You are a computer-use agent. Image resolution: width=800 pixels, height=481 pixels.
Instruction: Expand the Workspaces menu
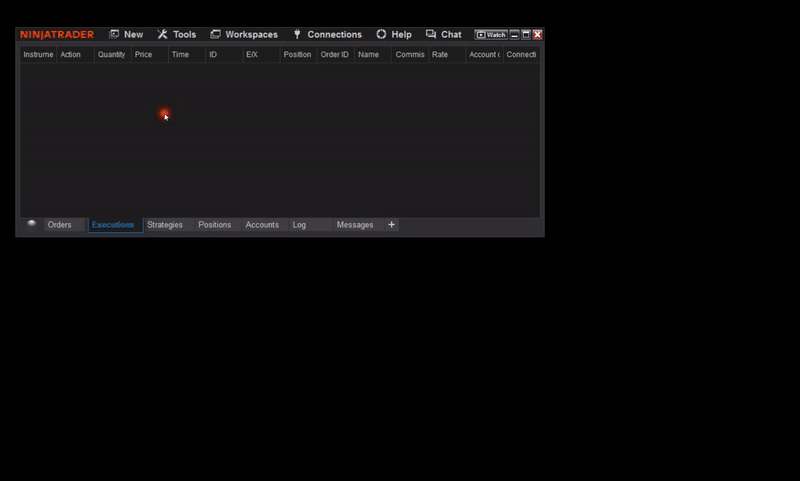[x=244, y=34]
